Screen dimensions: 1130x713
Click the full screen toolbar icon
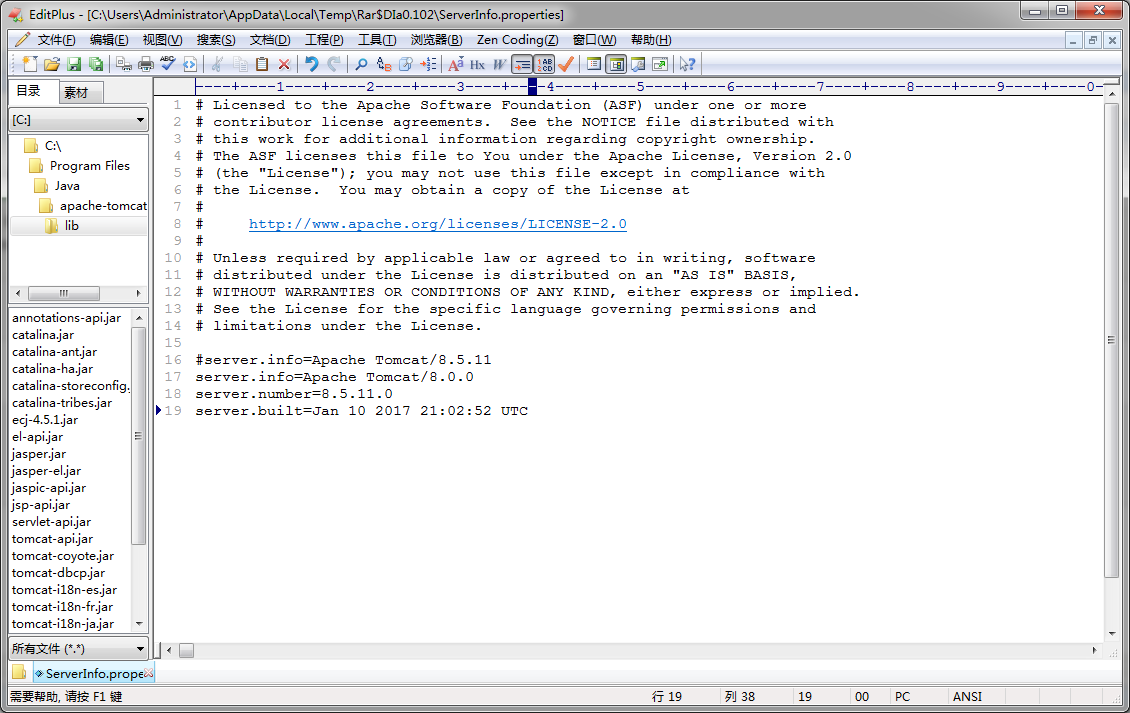pos(659,64)
